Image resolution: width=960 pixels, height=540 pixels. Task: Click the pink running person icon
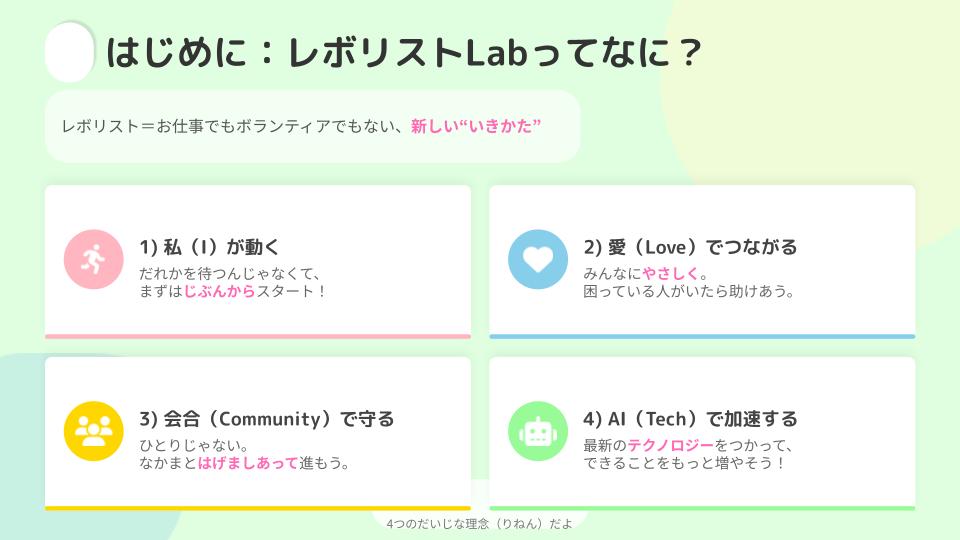click(x=93, y=259)
